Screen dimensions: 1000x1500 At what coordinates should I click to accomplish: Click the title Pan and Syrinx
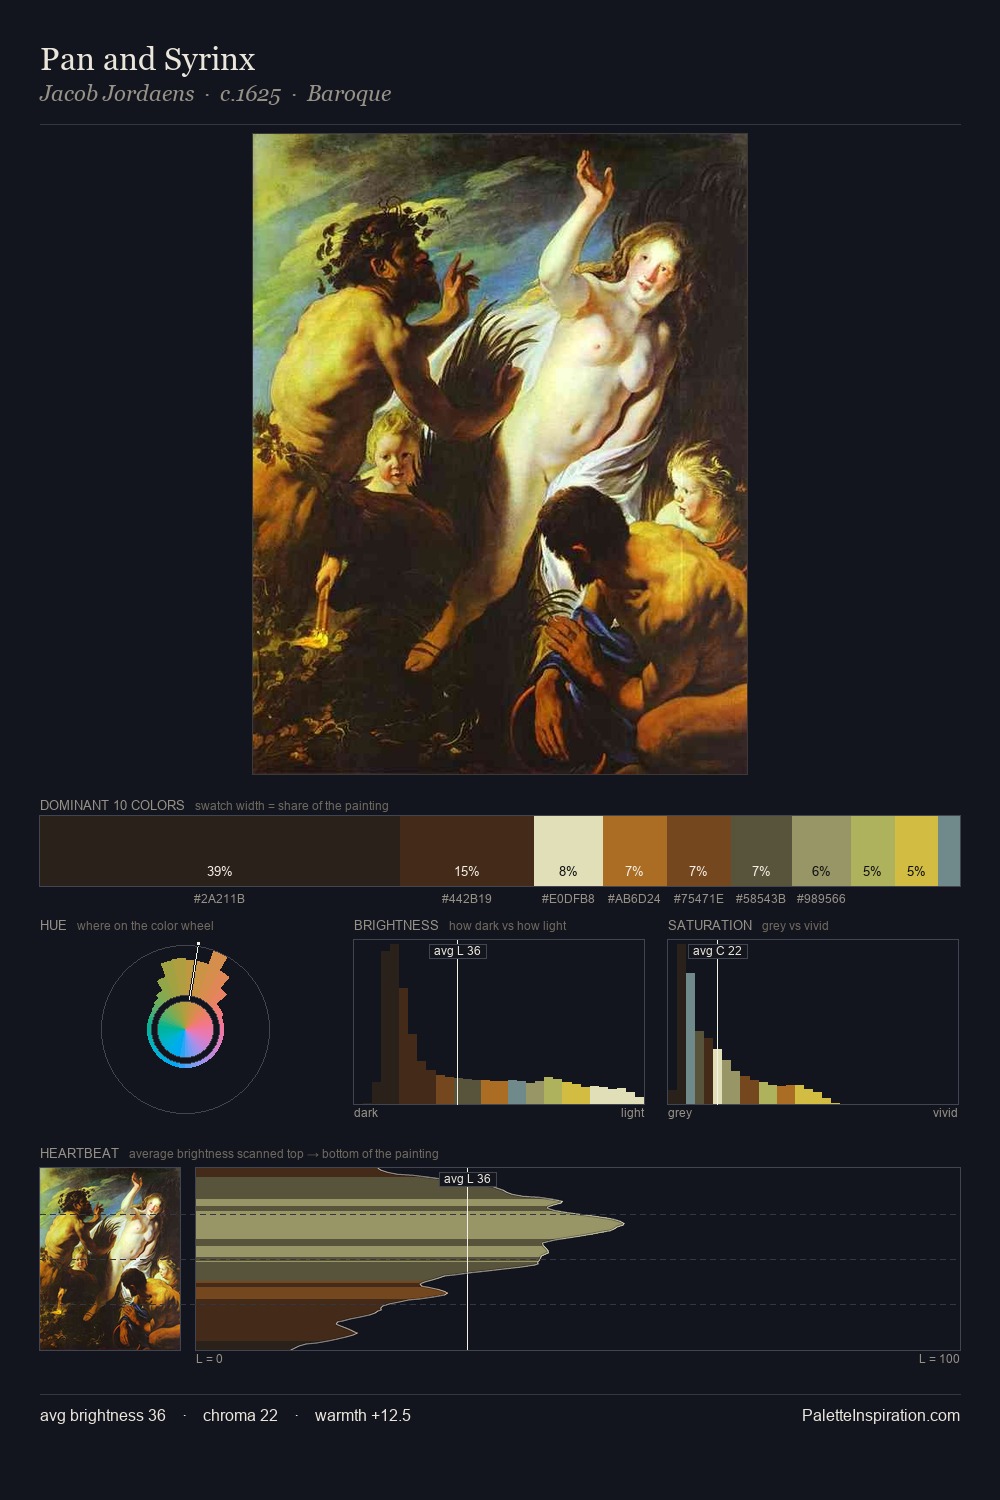point(148,59)
